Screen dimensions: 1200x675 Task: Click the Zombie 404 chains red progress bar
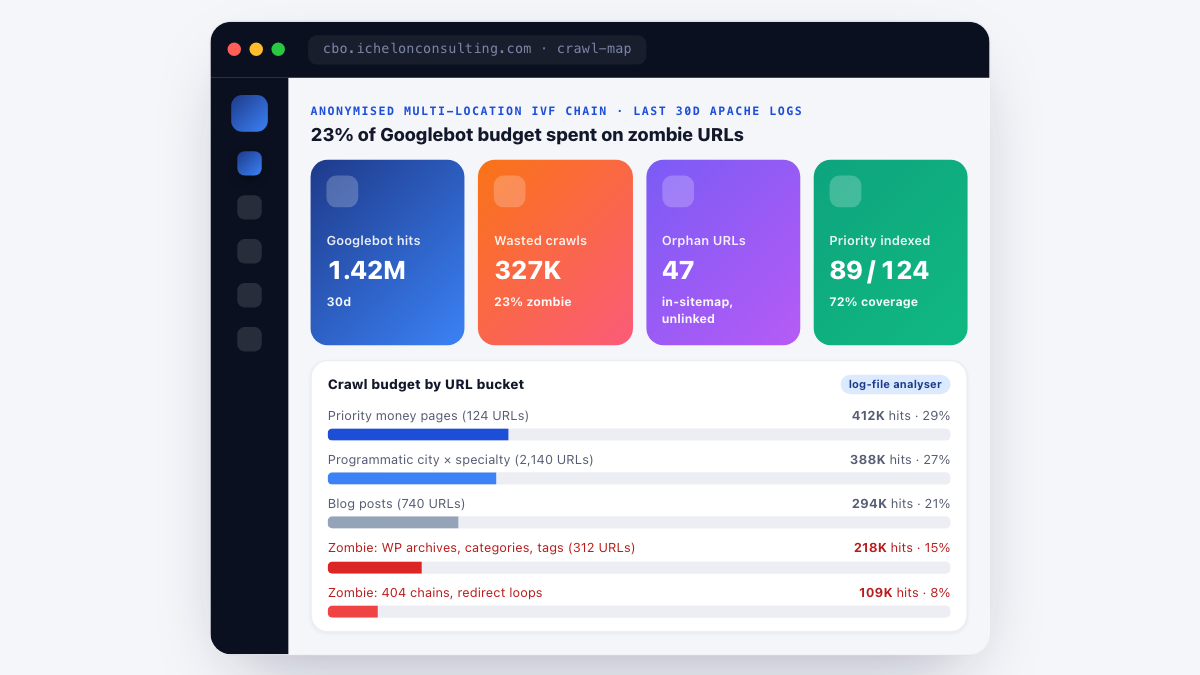(x=639, y=611)
